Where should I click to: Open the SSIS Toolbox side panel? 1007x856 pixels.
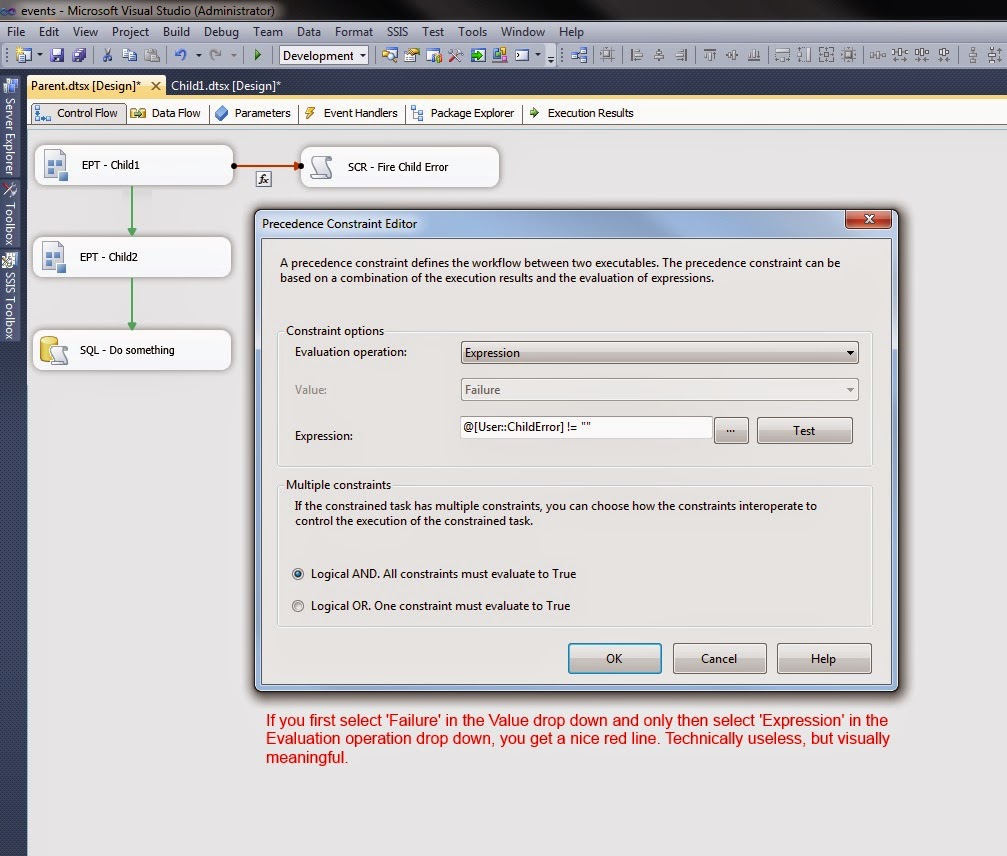[x=10, y=295]
